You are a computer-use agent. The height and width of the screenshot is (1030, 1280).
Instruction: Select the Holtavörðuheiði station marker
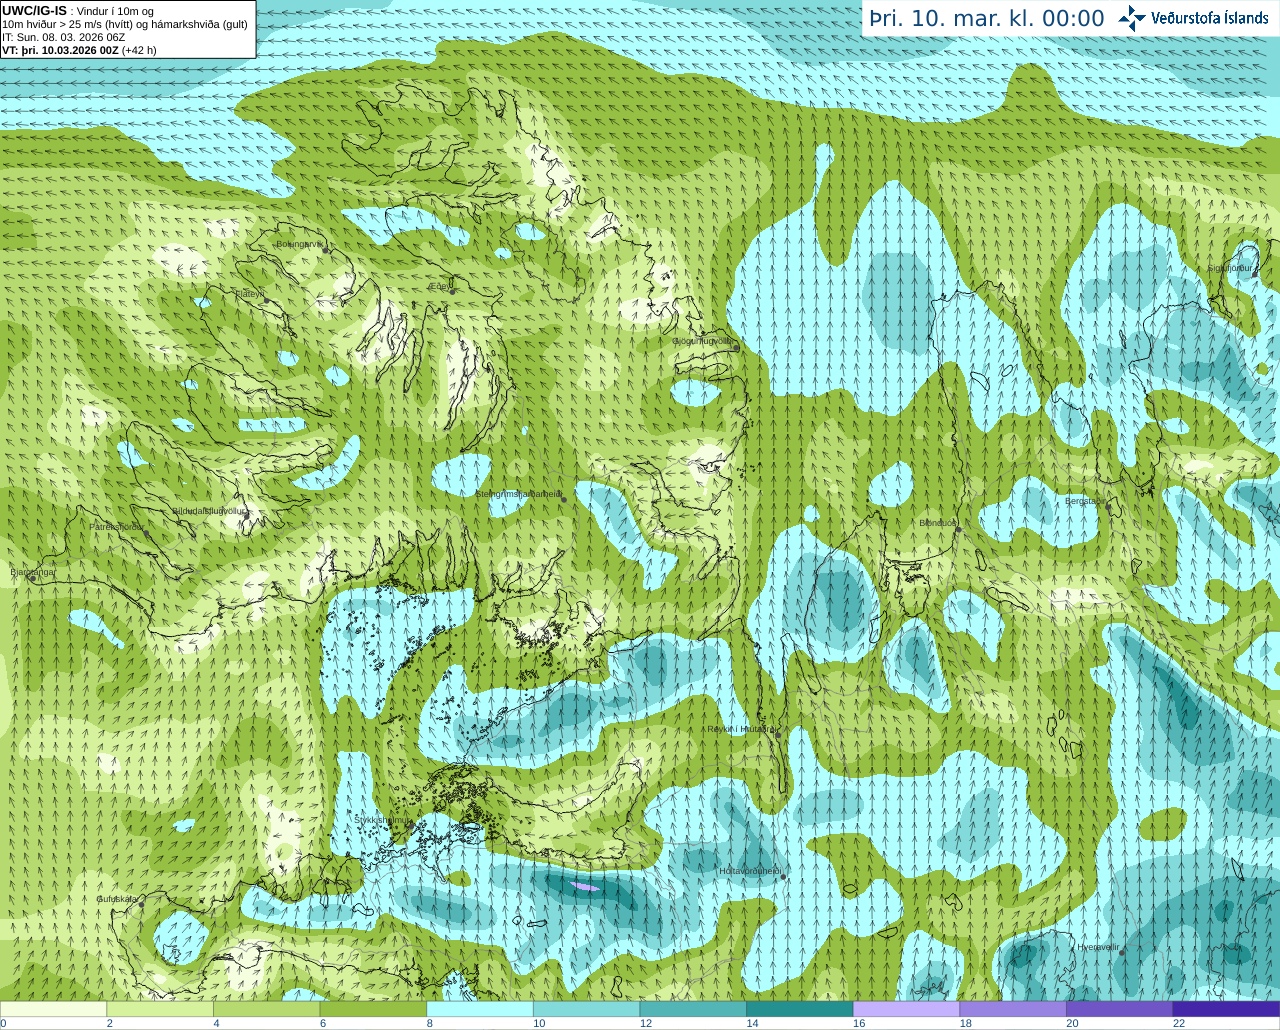click(783, 877)
